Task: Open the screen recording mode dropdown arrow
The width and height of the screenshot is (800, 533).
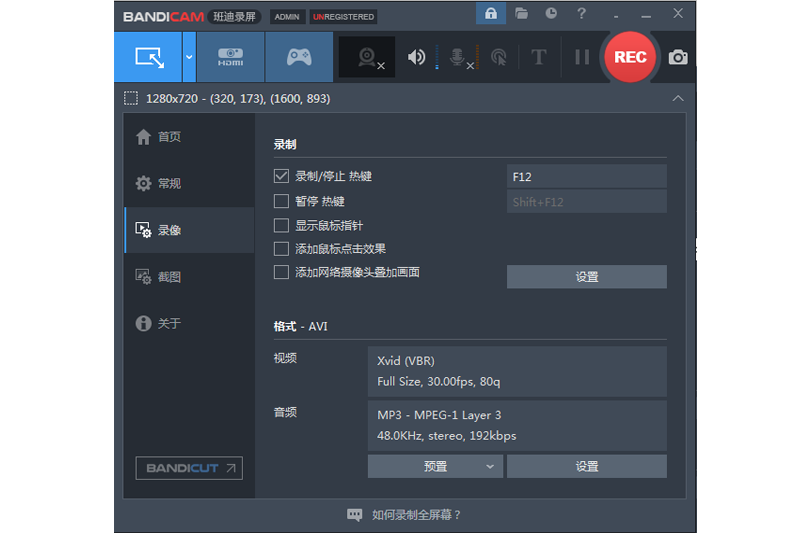Action: coord(189,57)
